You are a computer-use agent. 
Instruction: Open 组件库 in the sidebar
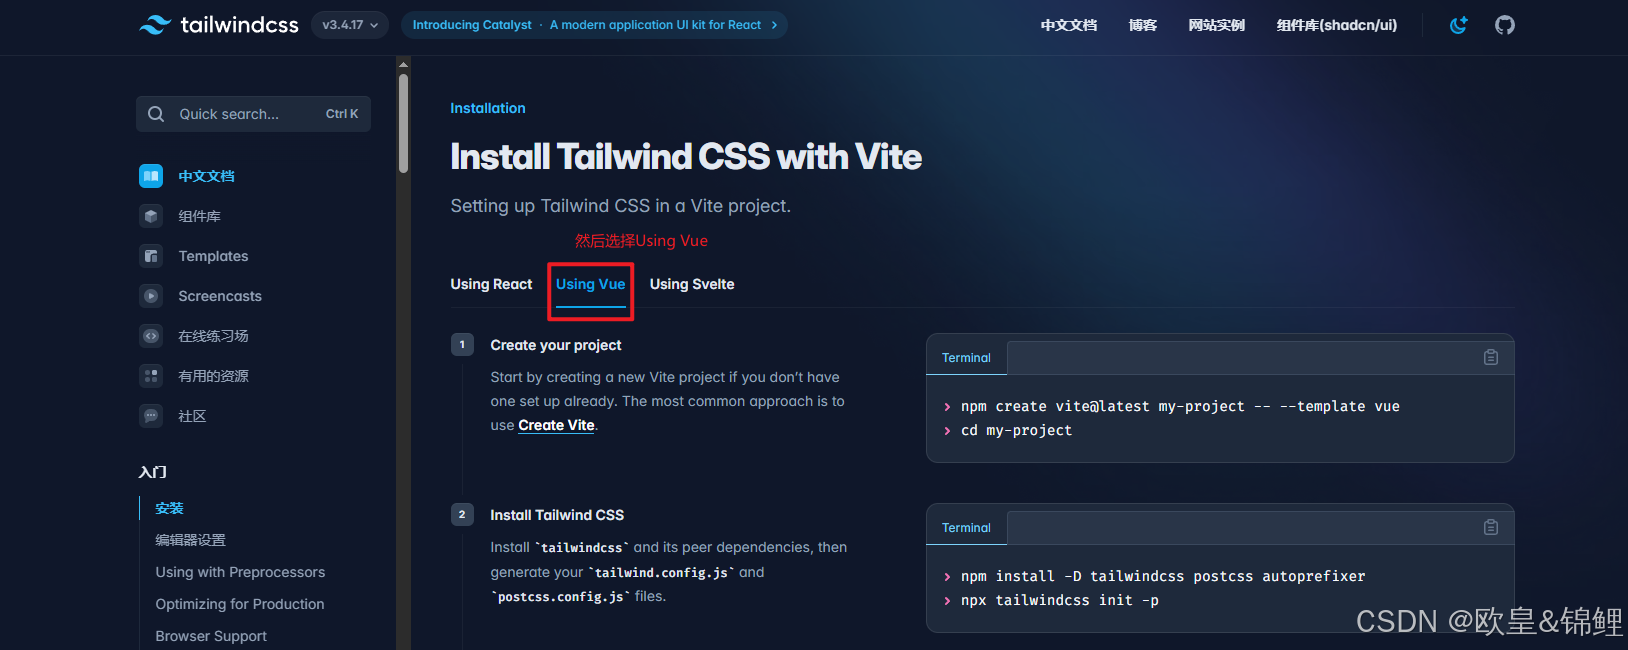coord(199,216)
